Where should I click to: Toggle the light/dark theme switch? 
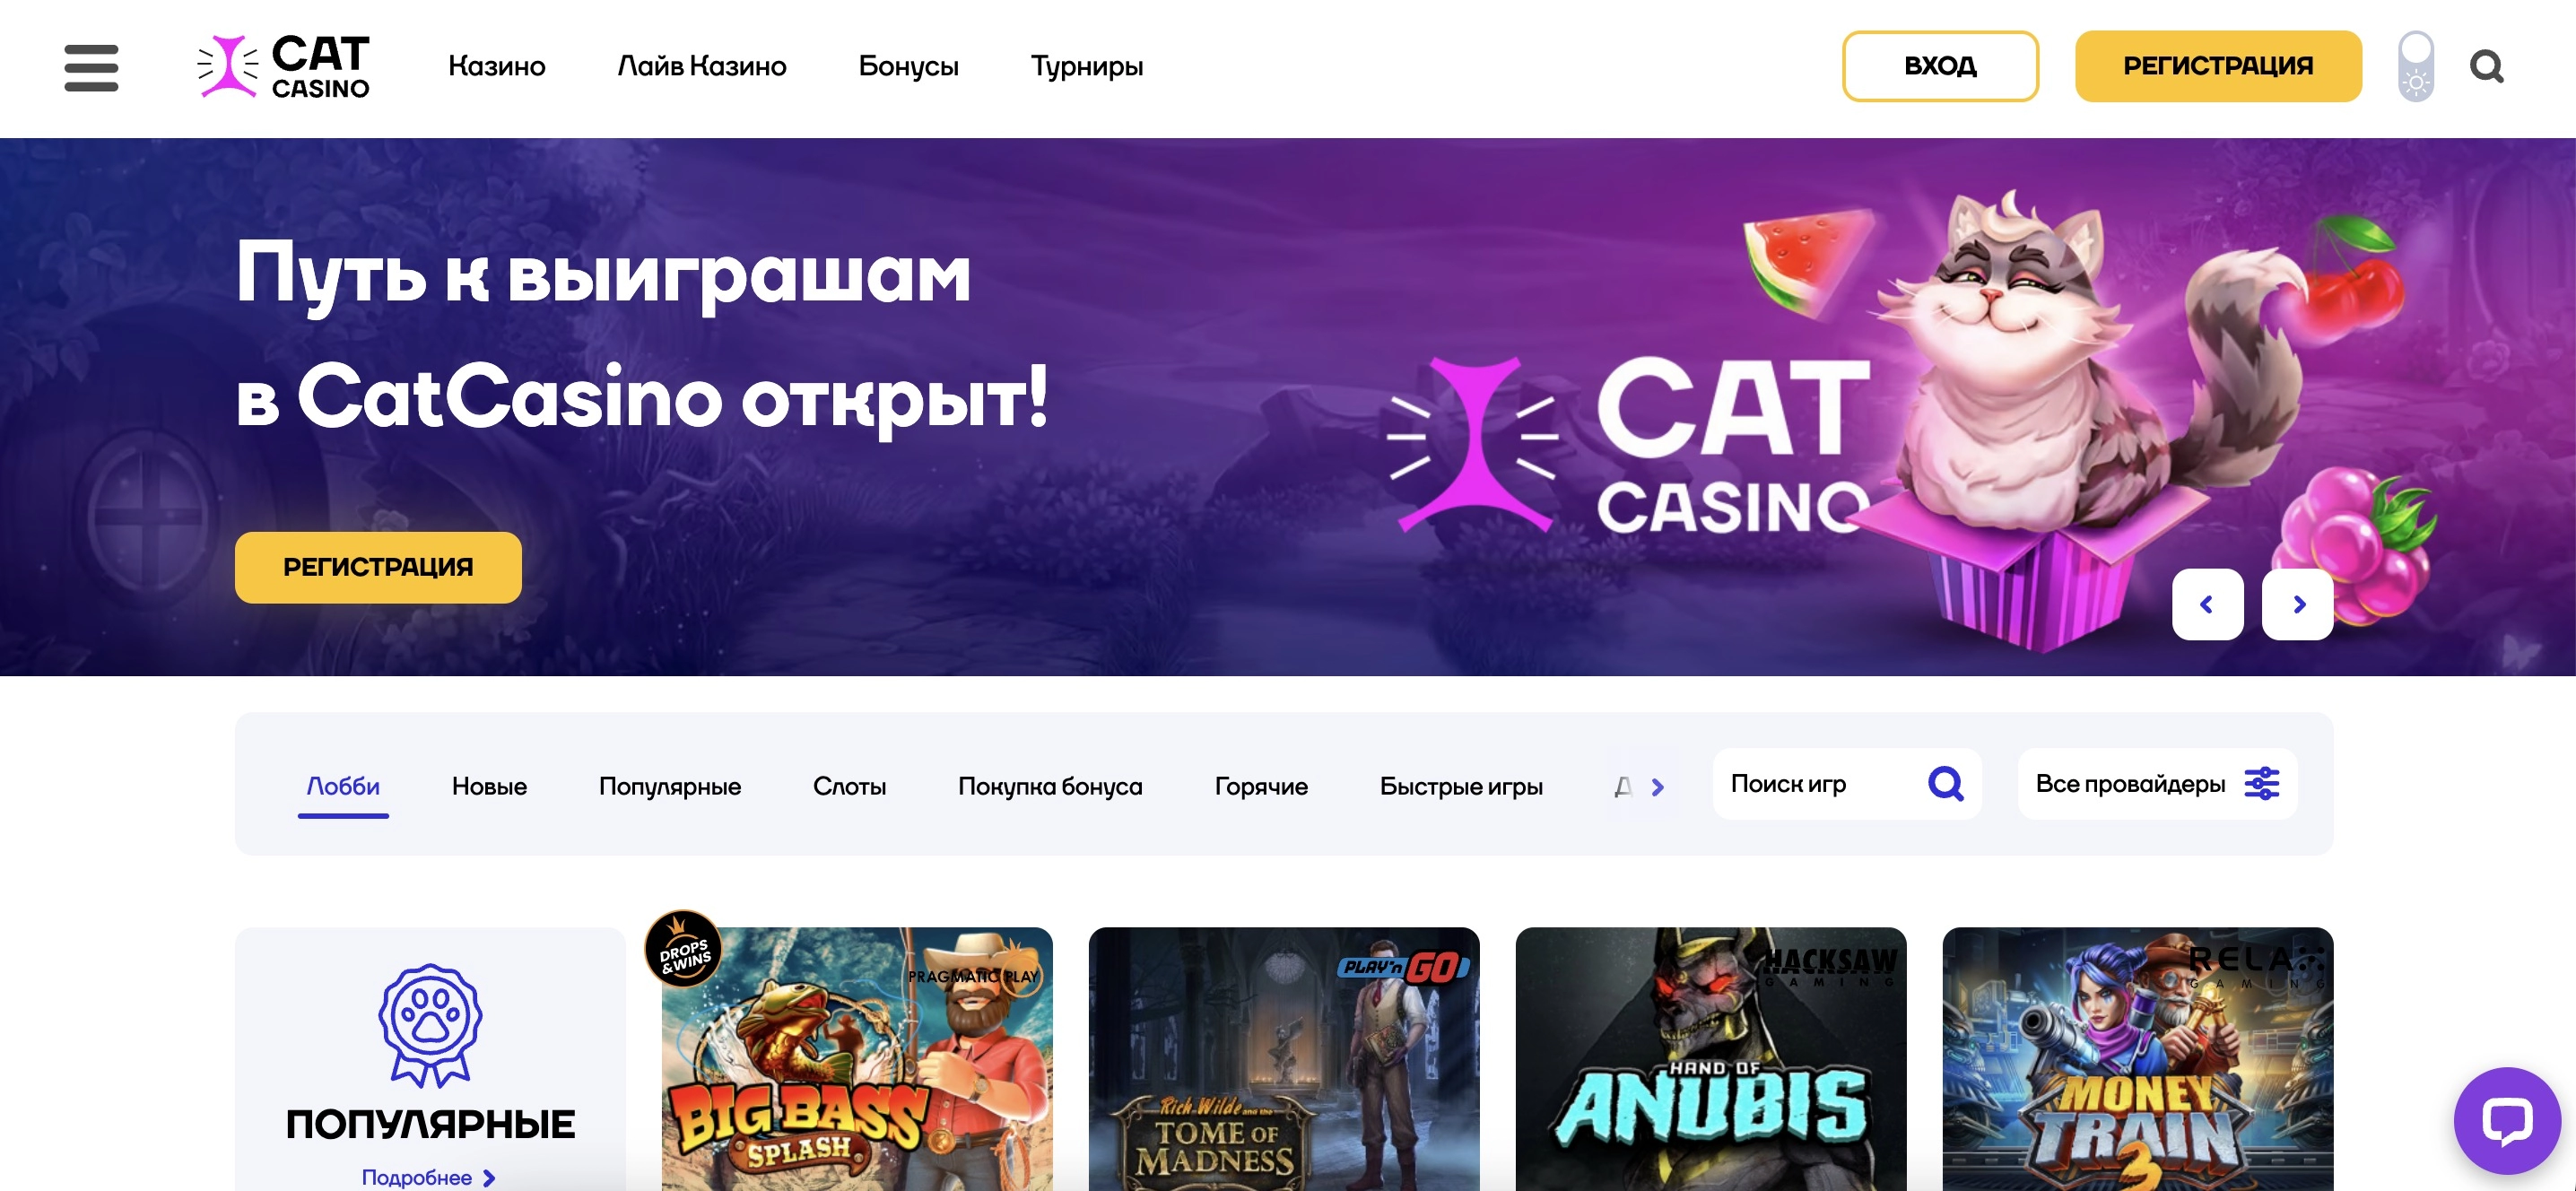tap(2415, 67)
